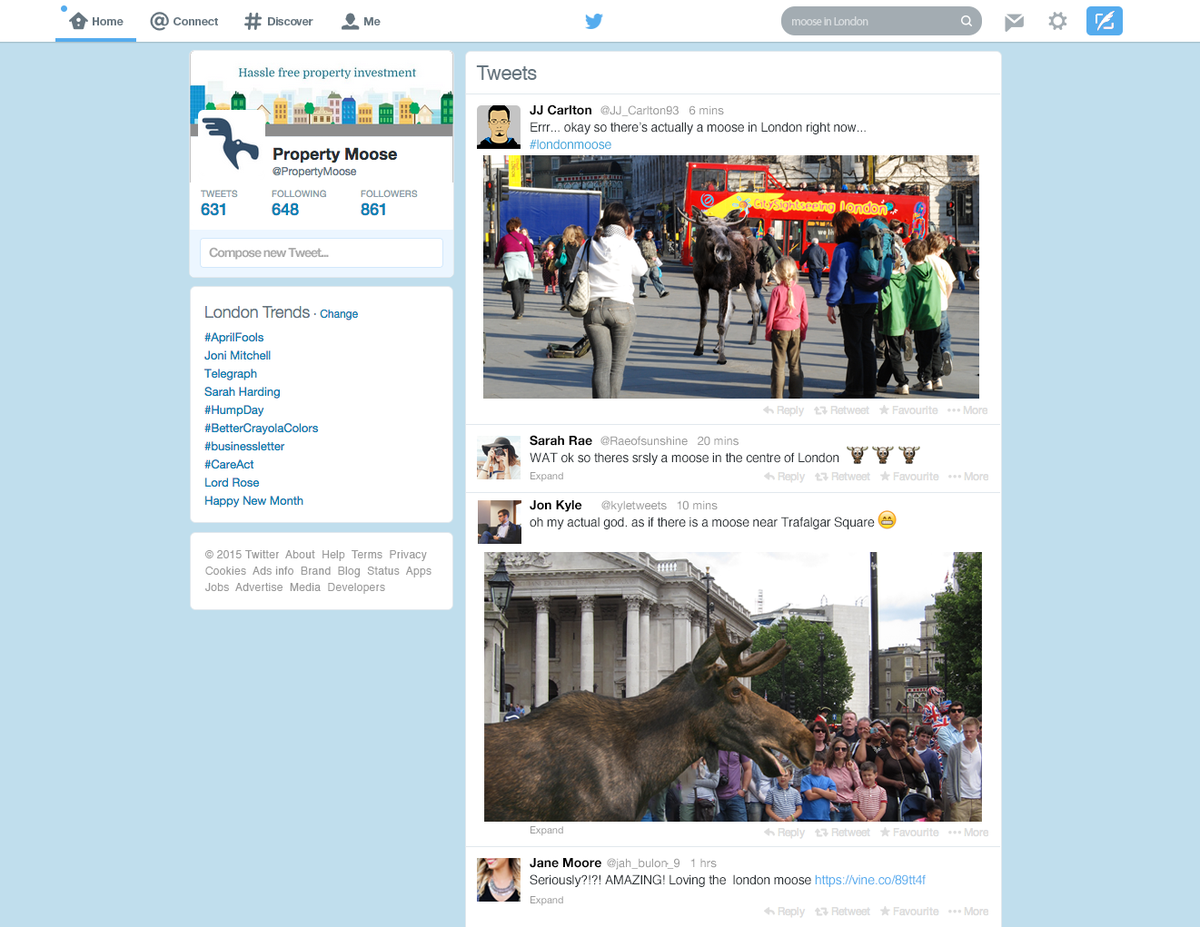Viewport: 1200px width, 927px height.
Task: Reply to Sarah Rae's tweet
Action: (783, 476)
